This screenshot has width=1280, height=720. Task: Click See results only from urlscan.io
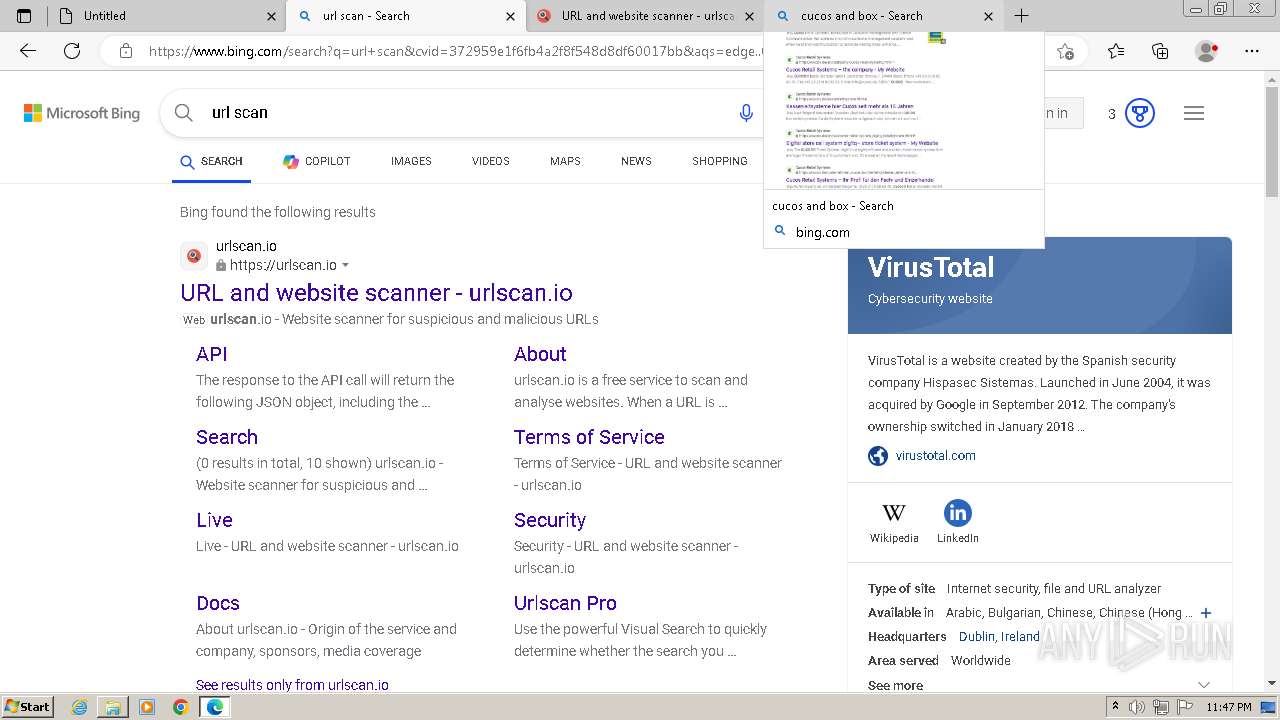(292, 685)
